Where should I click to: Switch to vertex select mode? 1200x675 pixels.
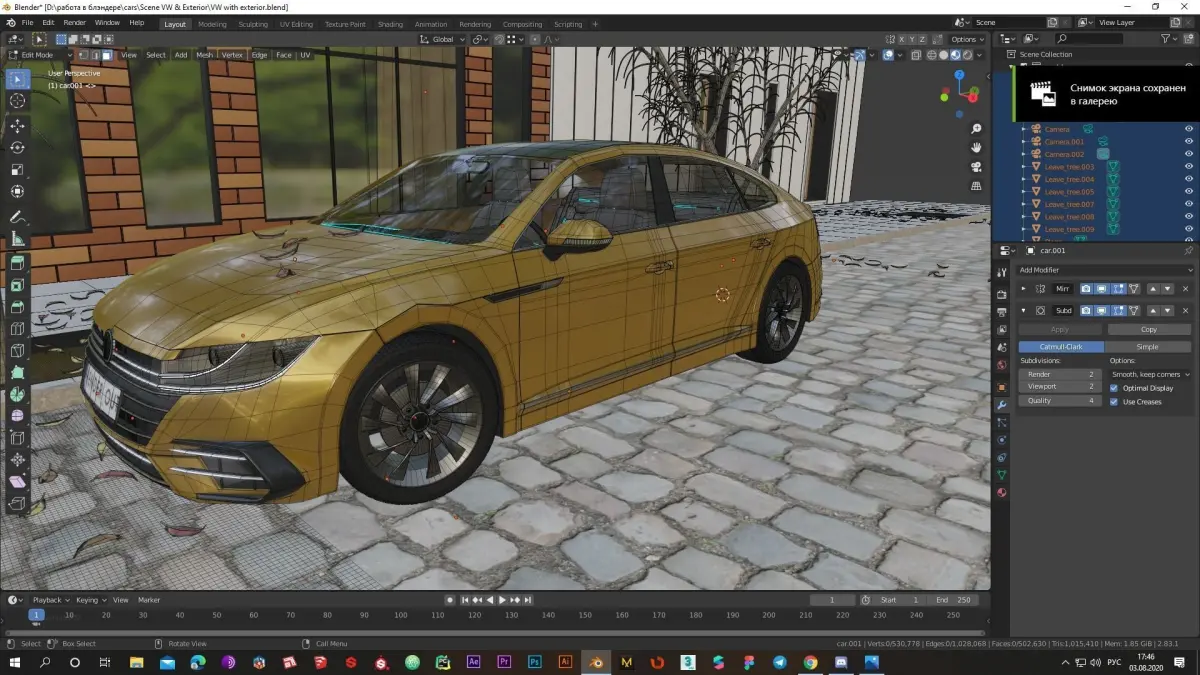point(84,55)
